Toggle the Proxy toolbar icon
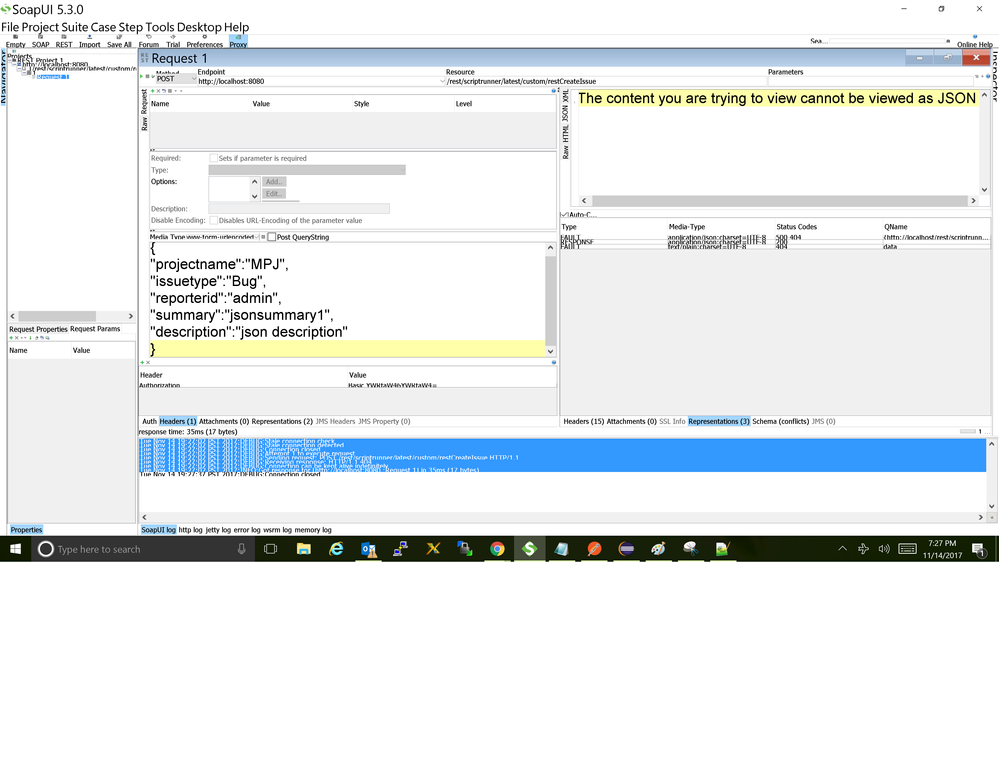The image size is (999, 777). [238, 41]
